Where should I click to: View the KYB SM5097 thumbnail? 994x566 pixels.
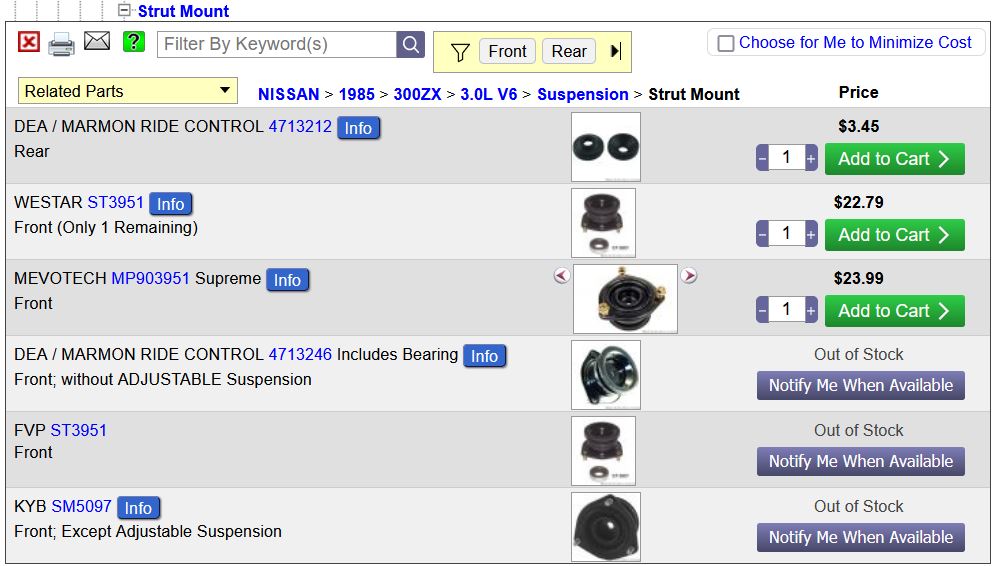[606, 527]
